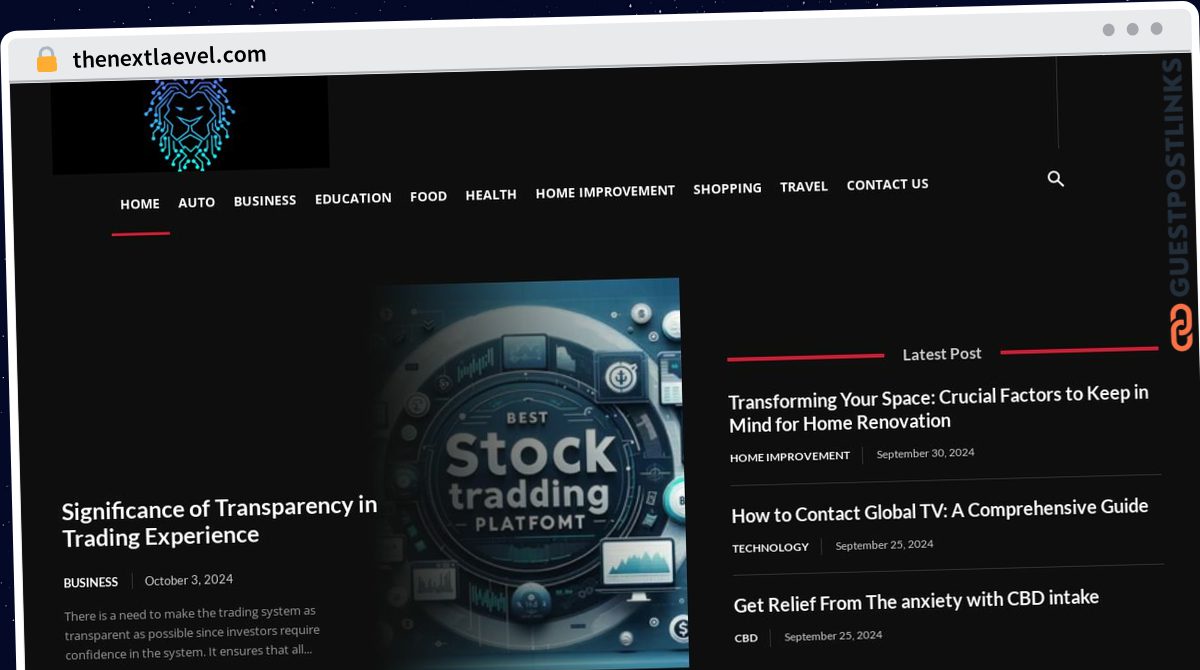Open the CBD anxiety relief post
Screen dimensions: 1200x670
[916, 601]
